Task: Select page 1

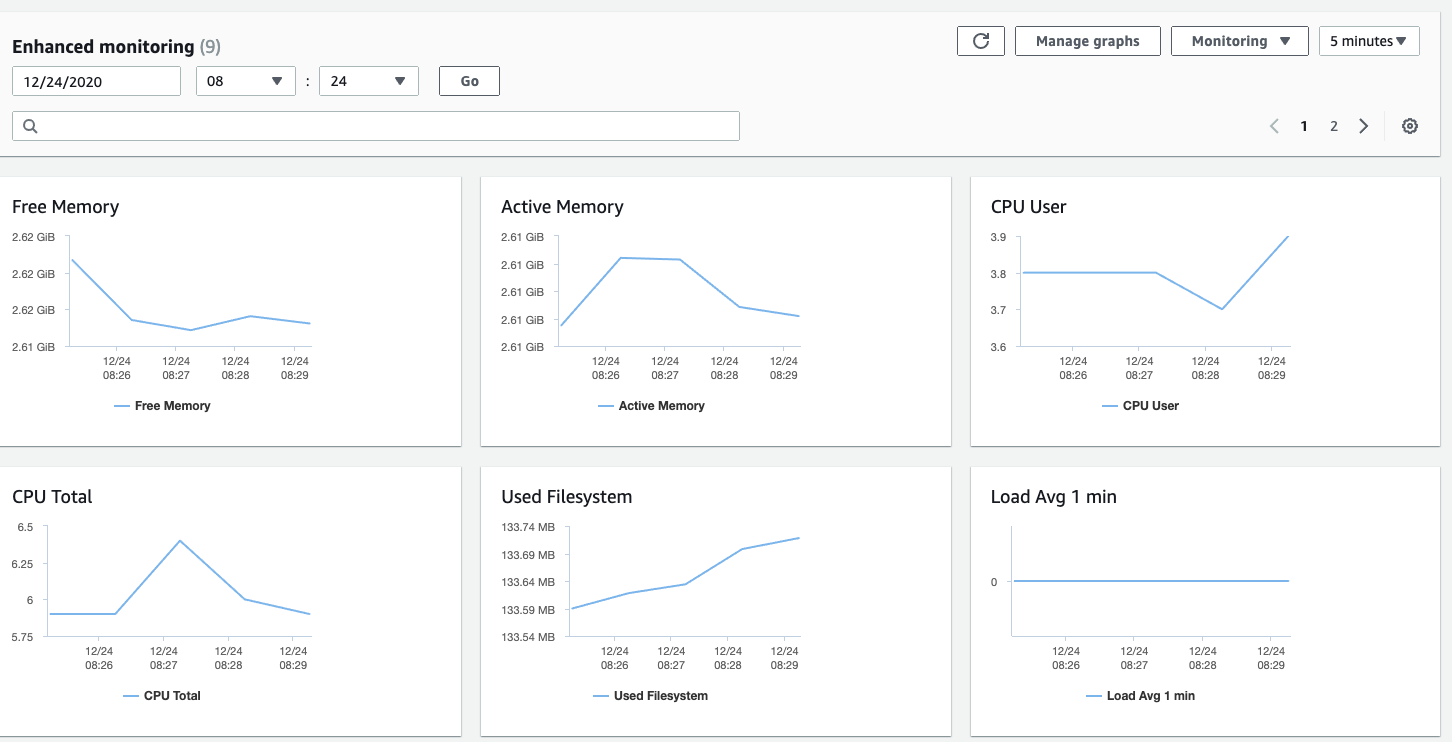Action: tap(1304, 126)
